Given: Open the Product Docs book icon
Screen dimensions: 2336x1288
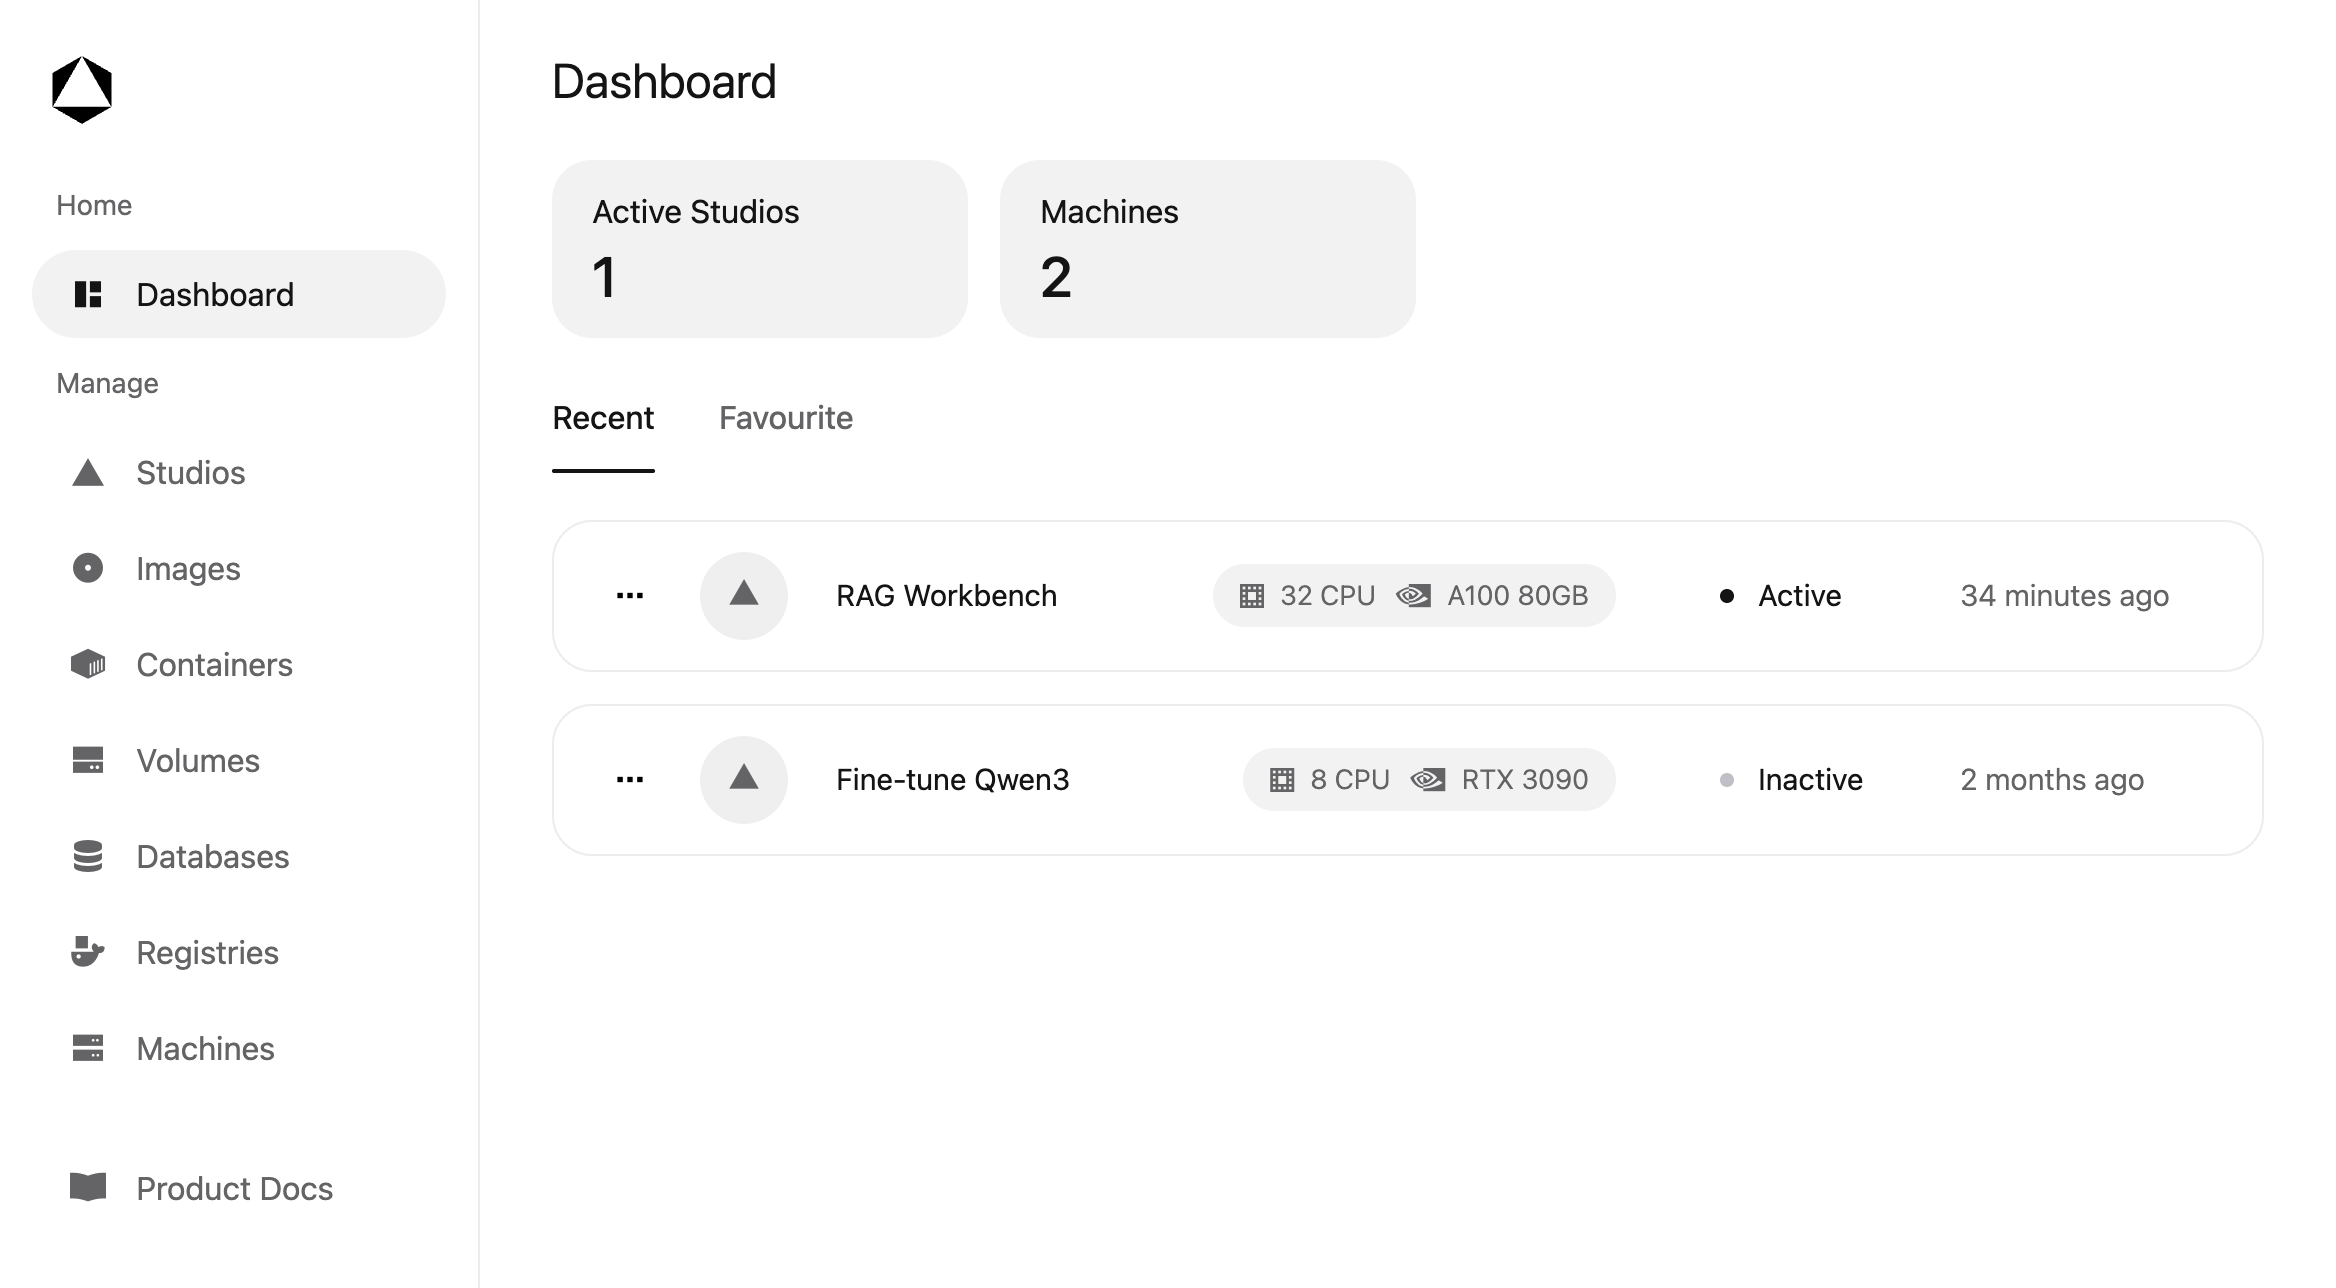Looking at the screenshot, I should [x=88, y=1187].
